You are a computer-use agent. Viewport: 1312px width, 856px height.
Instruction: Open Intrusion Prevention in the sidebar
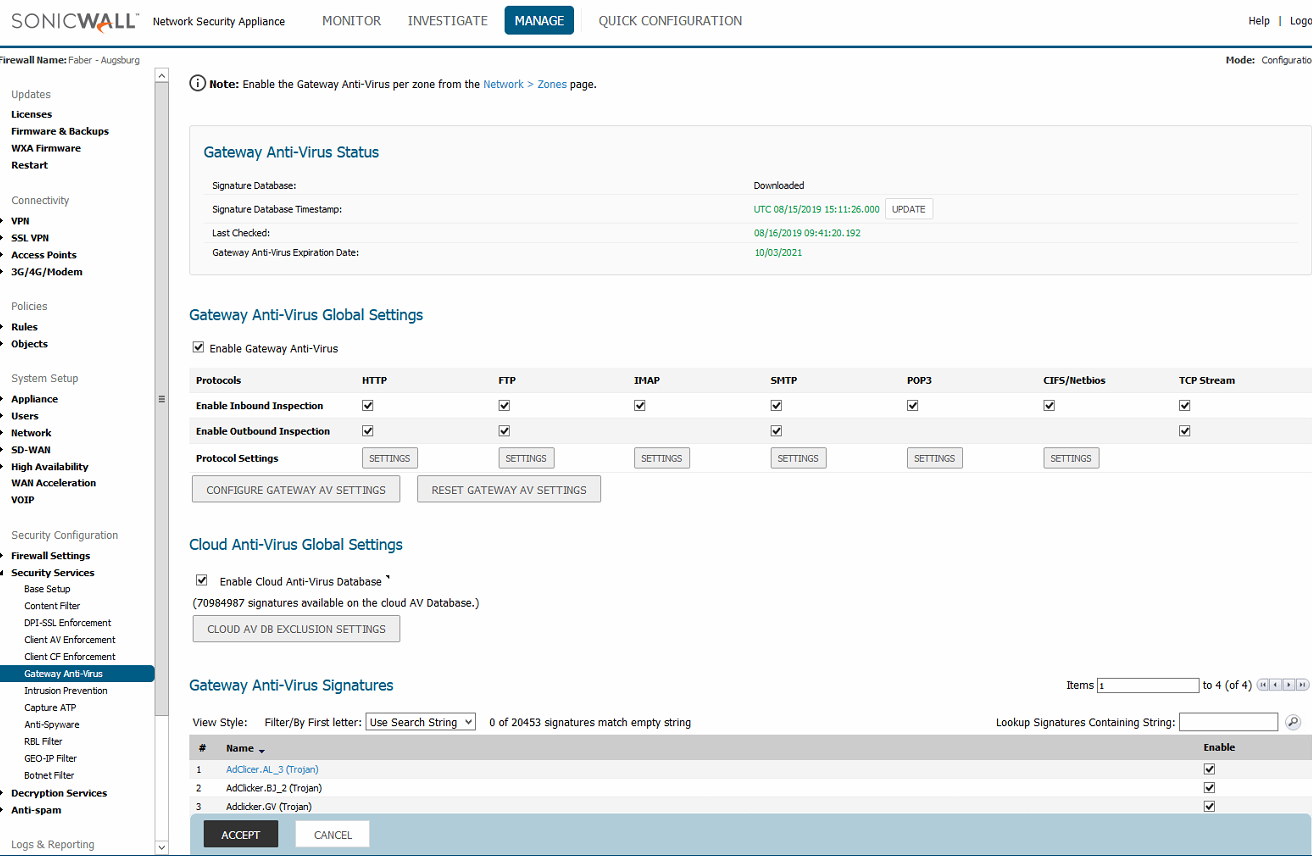coord(66,691)
